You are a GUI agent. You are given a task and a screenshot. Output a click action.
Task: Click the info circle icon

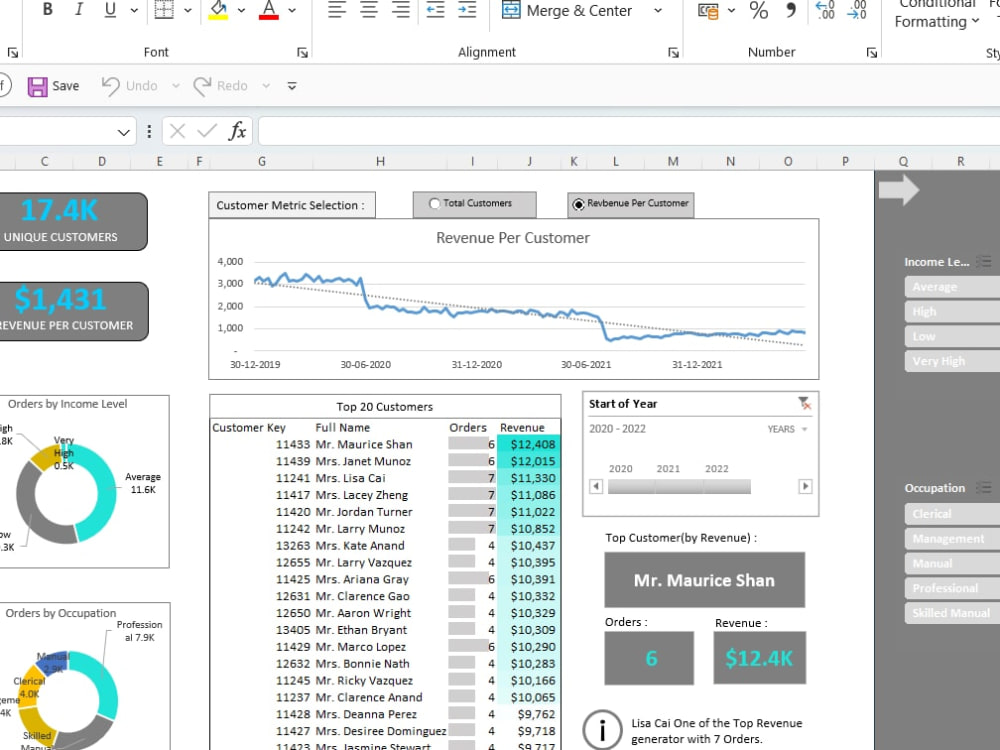(x=601, y=730)
